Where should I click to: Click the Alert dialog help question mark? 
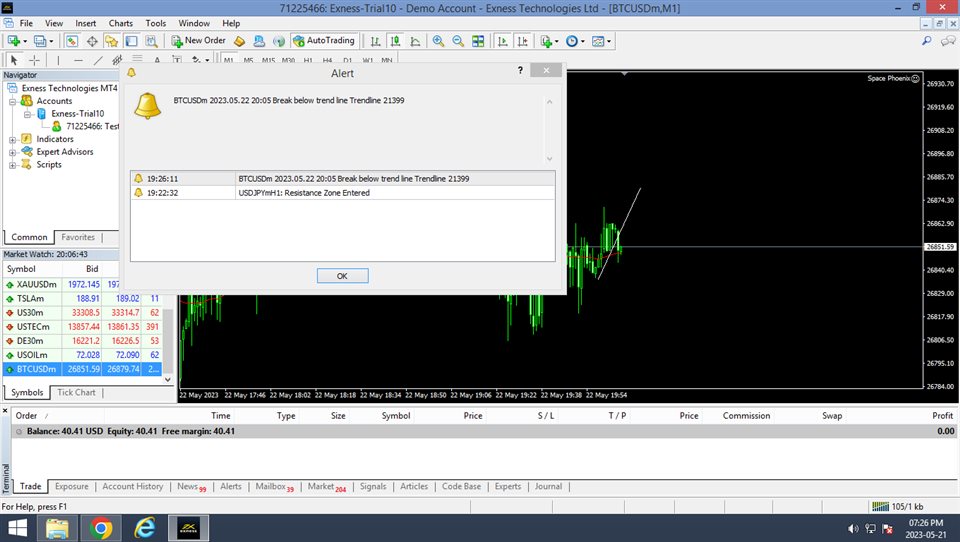point(520,70)
